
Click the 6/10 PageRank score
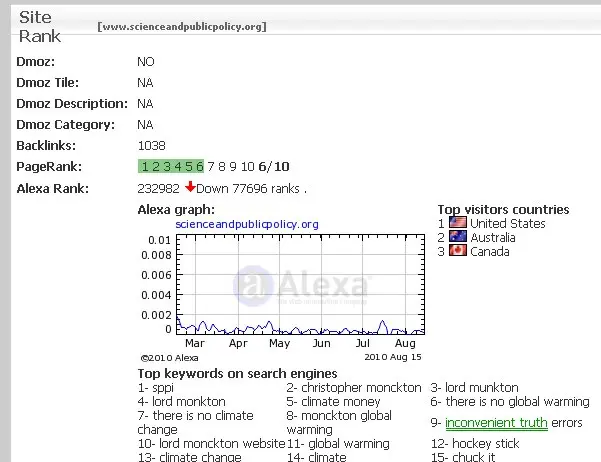pos(274,166)
